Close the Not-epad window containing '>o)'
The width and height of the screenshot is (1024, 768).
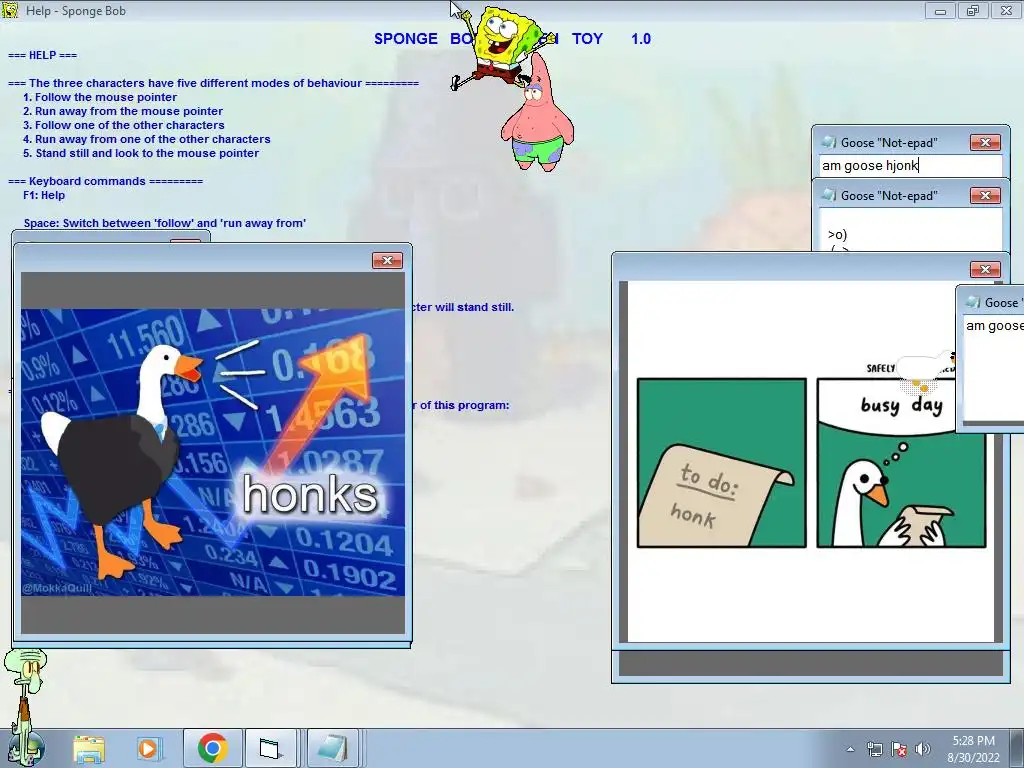pyautogui.click(x=985, y=195)
